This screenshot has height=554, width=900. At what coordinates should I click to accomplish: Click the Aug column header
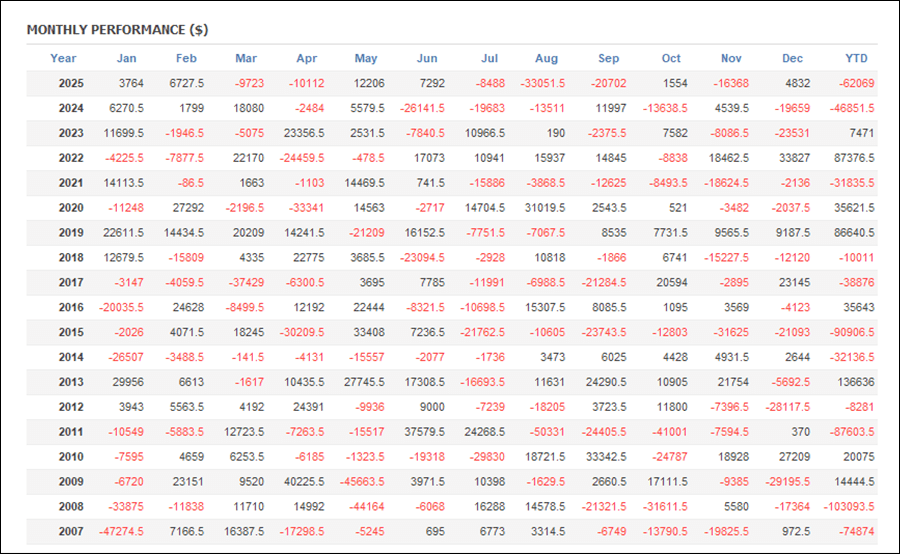(x=546, y=58)
